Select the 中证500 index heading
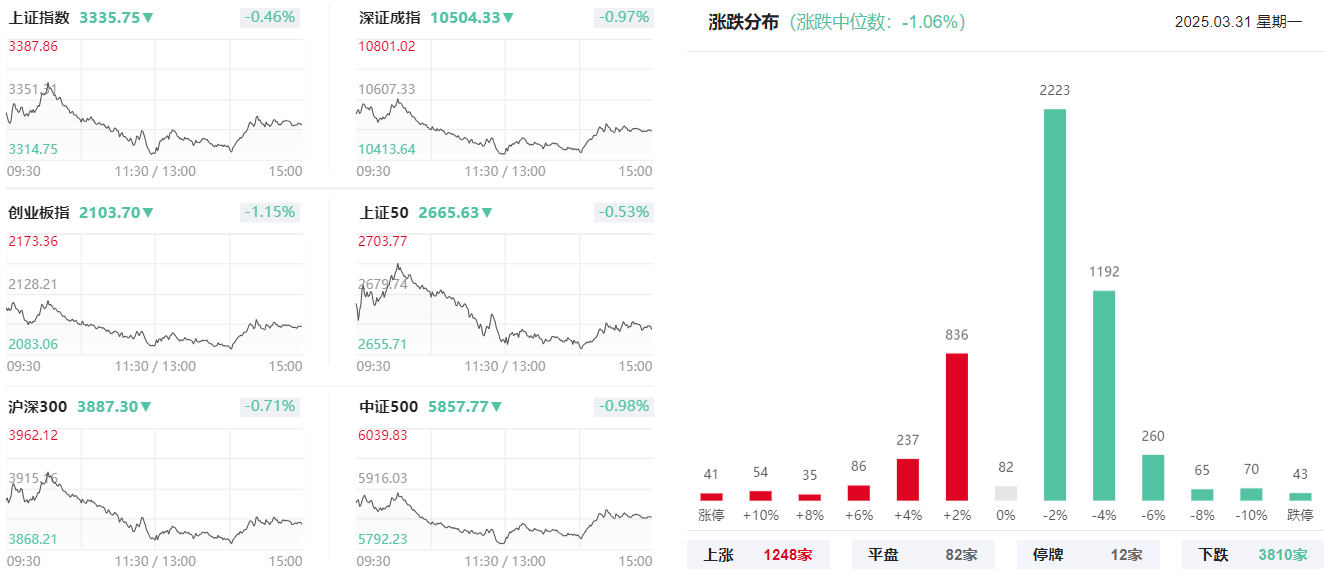The image size is (1324, 571). click(x=388, y=406)
